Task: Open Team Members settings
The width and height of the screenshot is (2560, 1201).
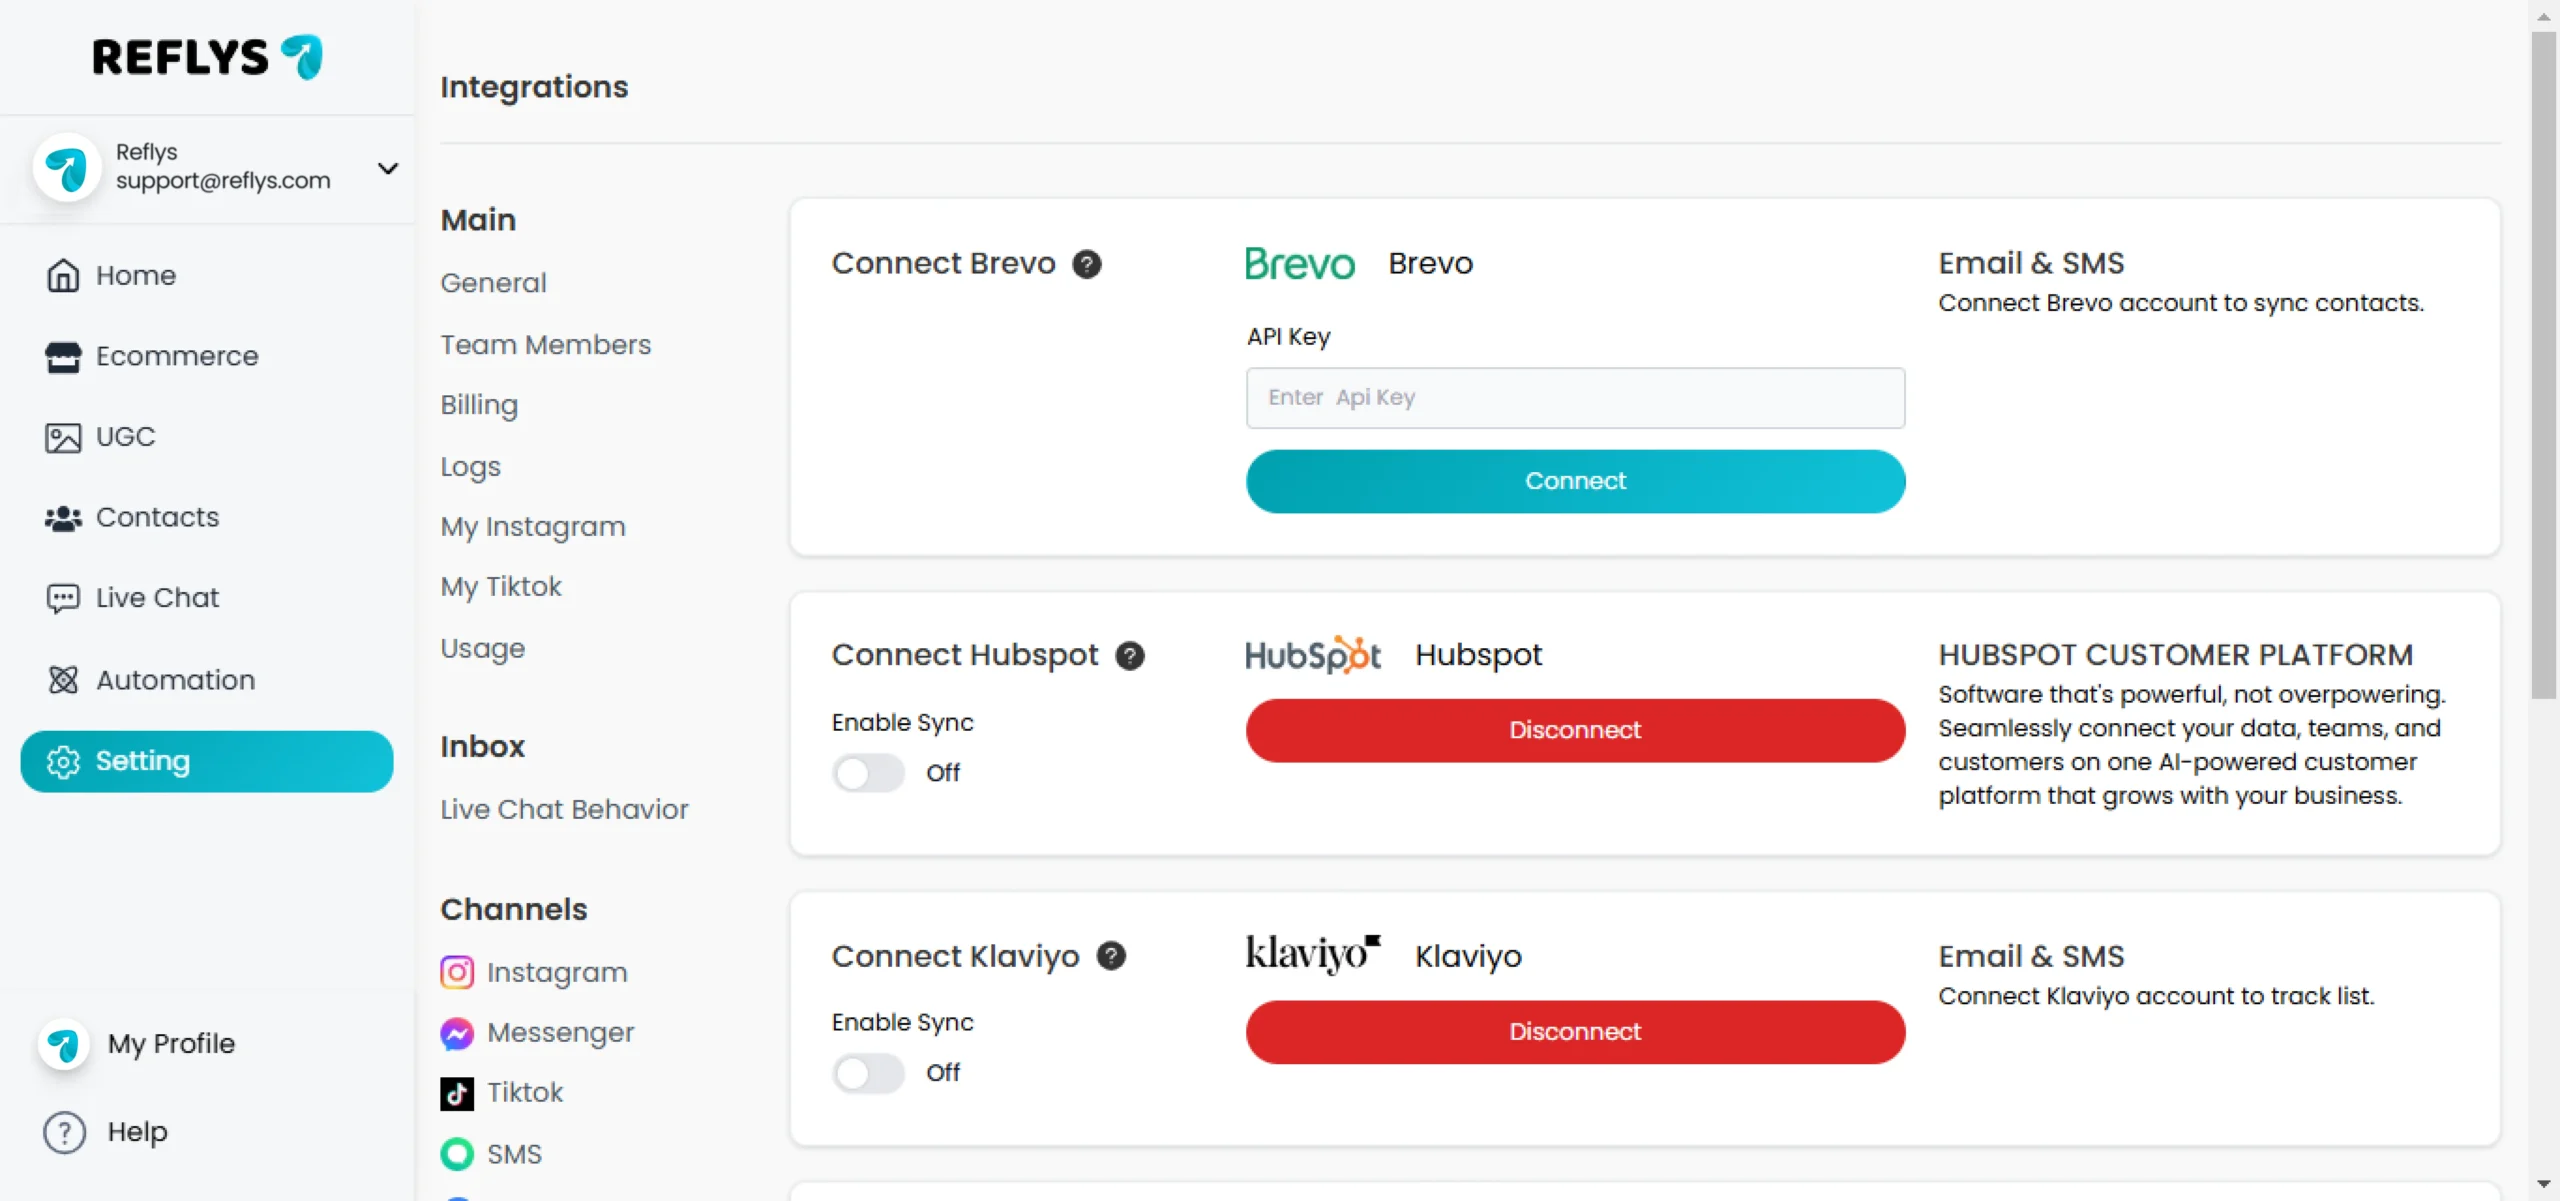Action: pyautogui.click(x=545, y=345)
